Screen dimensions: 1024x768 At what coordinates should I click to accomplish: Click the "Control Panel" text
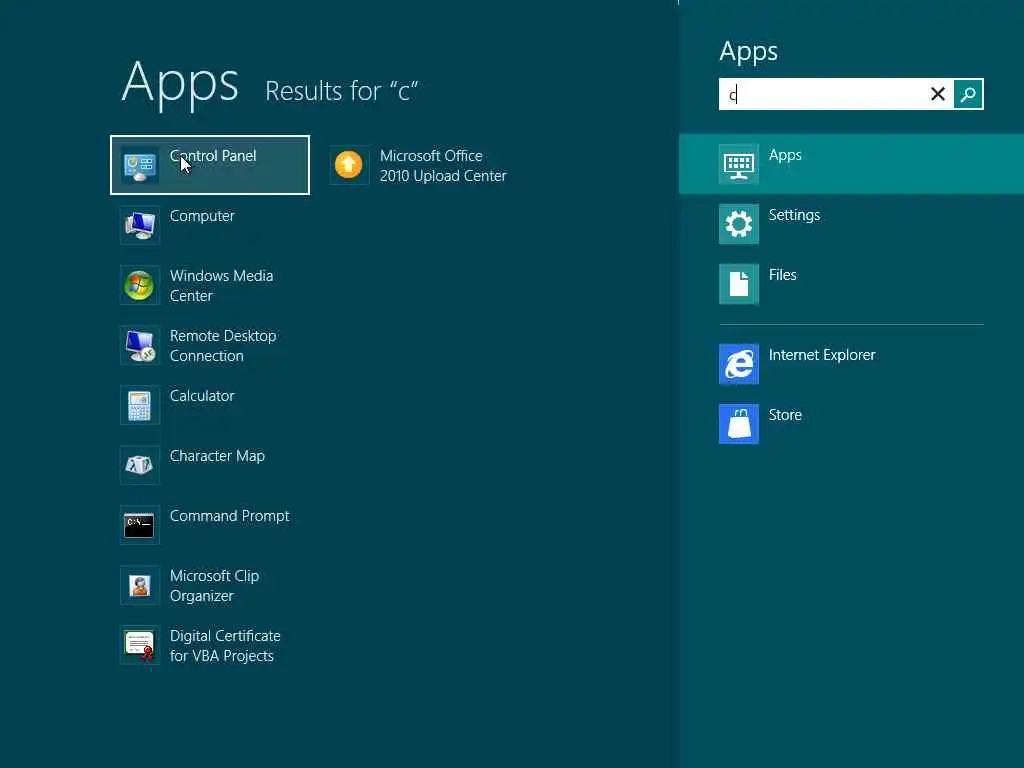click(213, 156)
